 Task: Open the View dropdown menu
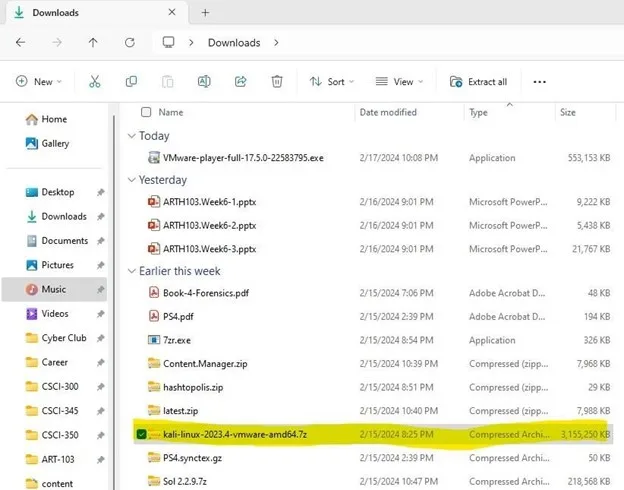tap(399, 82)
